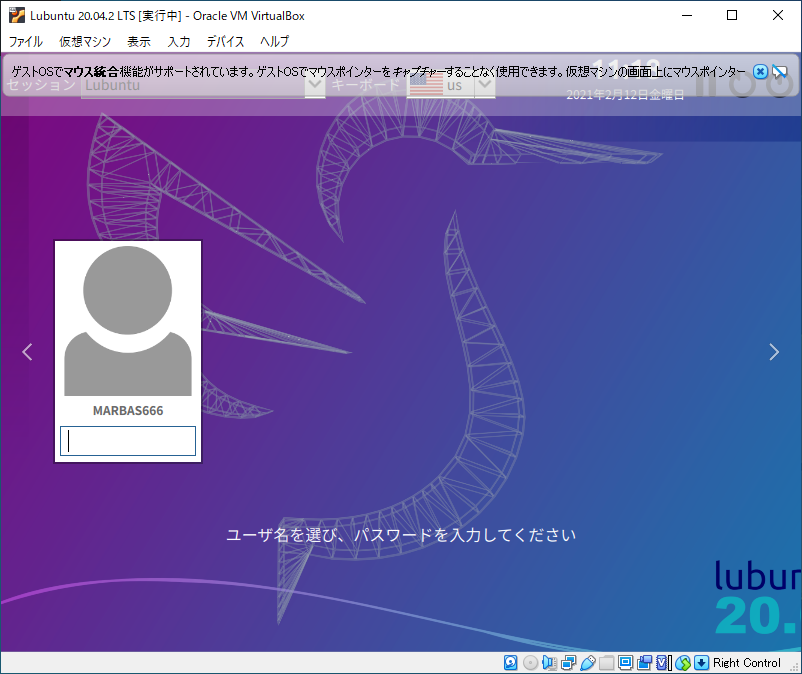Open the 入力 menu
Screen dimensions: 802x674
coord(179,41)
